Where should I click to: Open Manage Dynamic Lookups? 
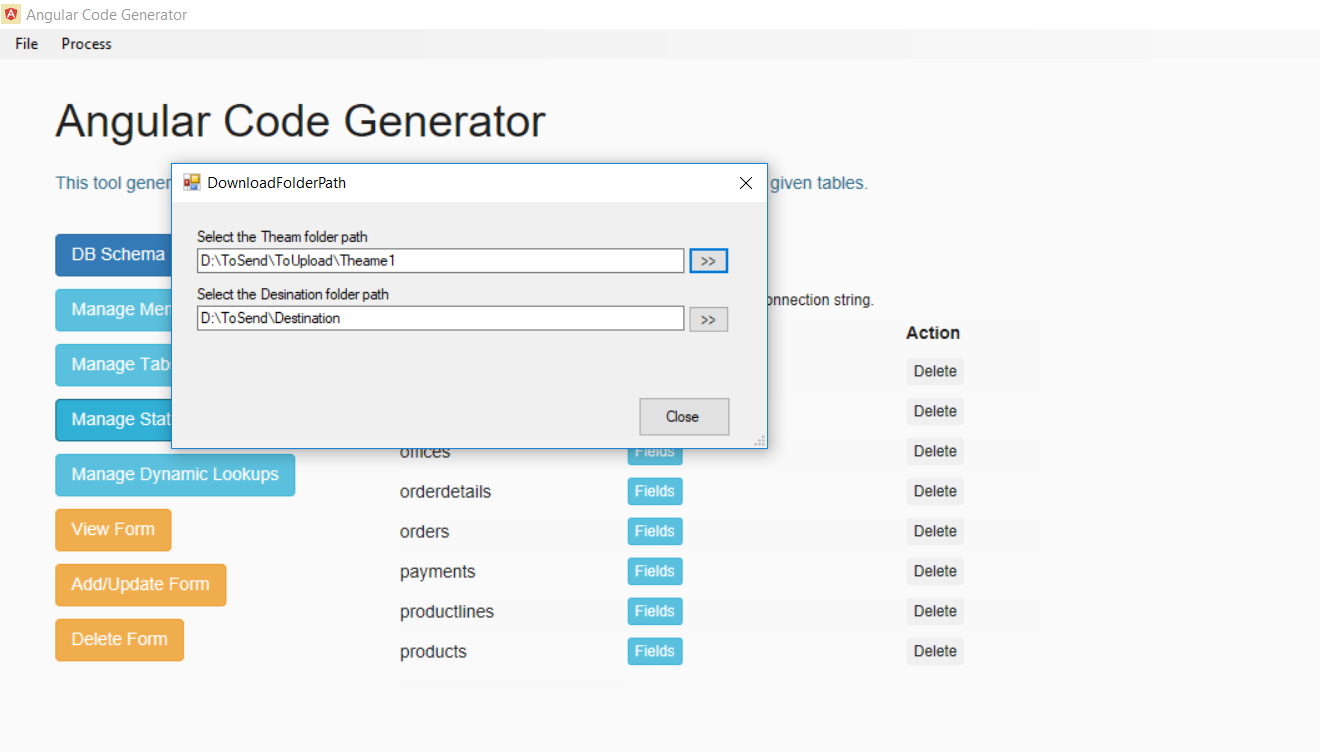point(175,475)
